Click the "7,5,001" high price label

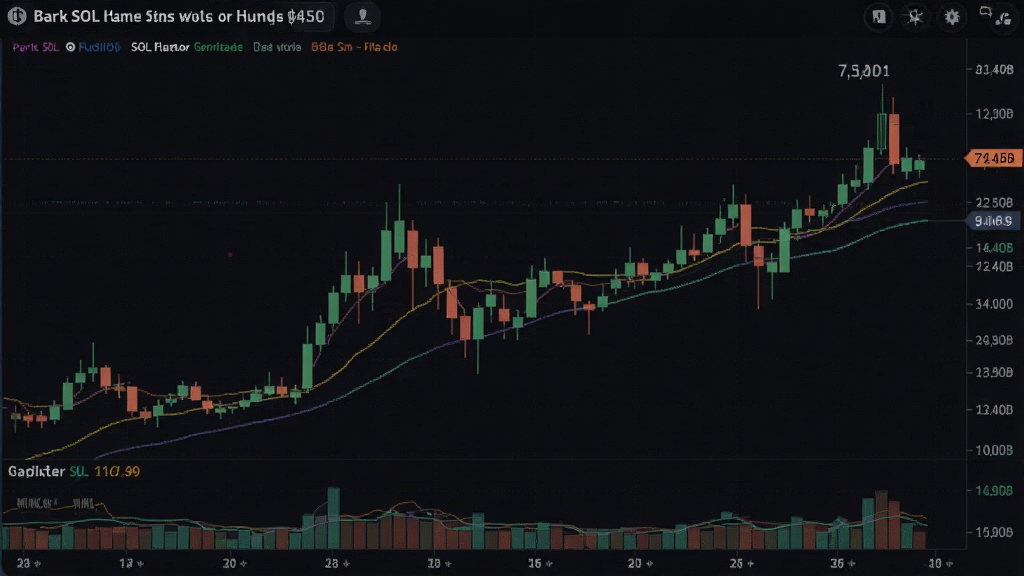[x=863, y=71]
